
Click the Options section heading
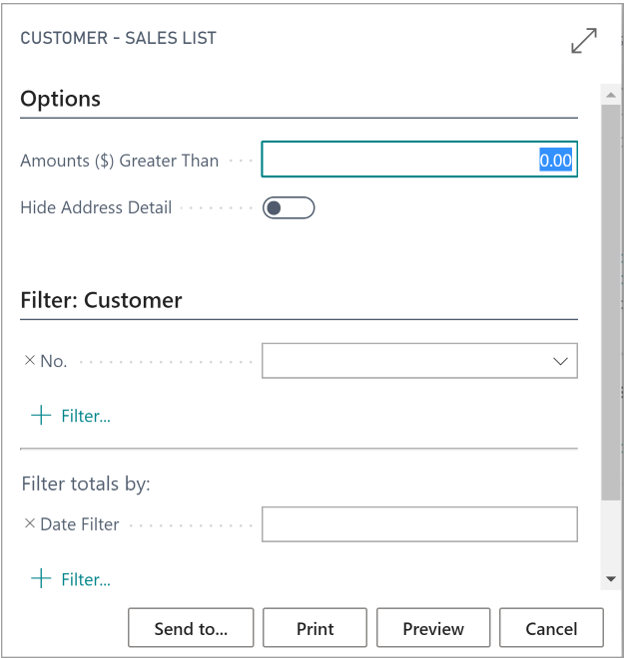tap(60, 99)
